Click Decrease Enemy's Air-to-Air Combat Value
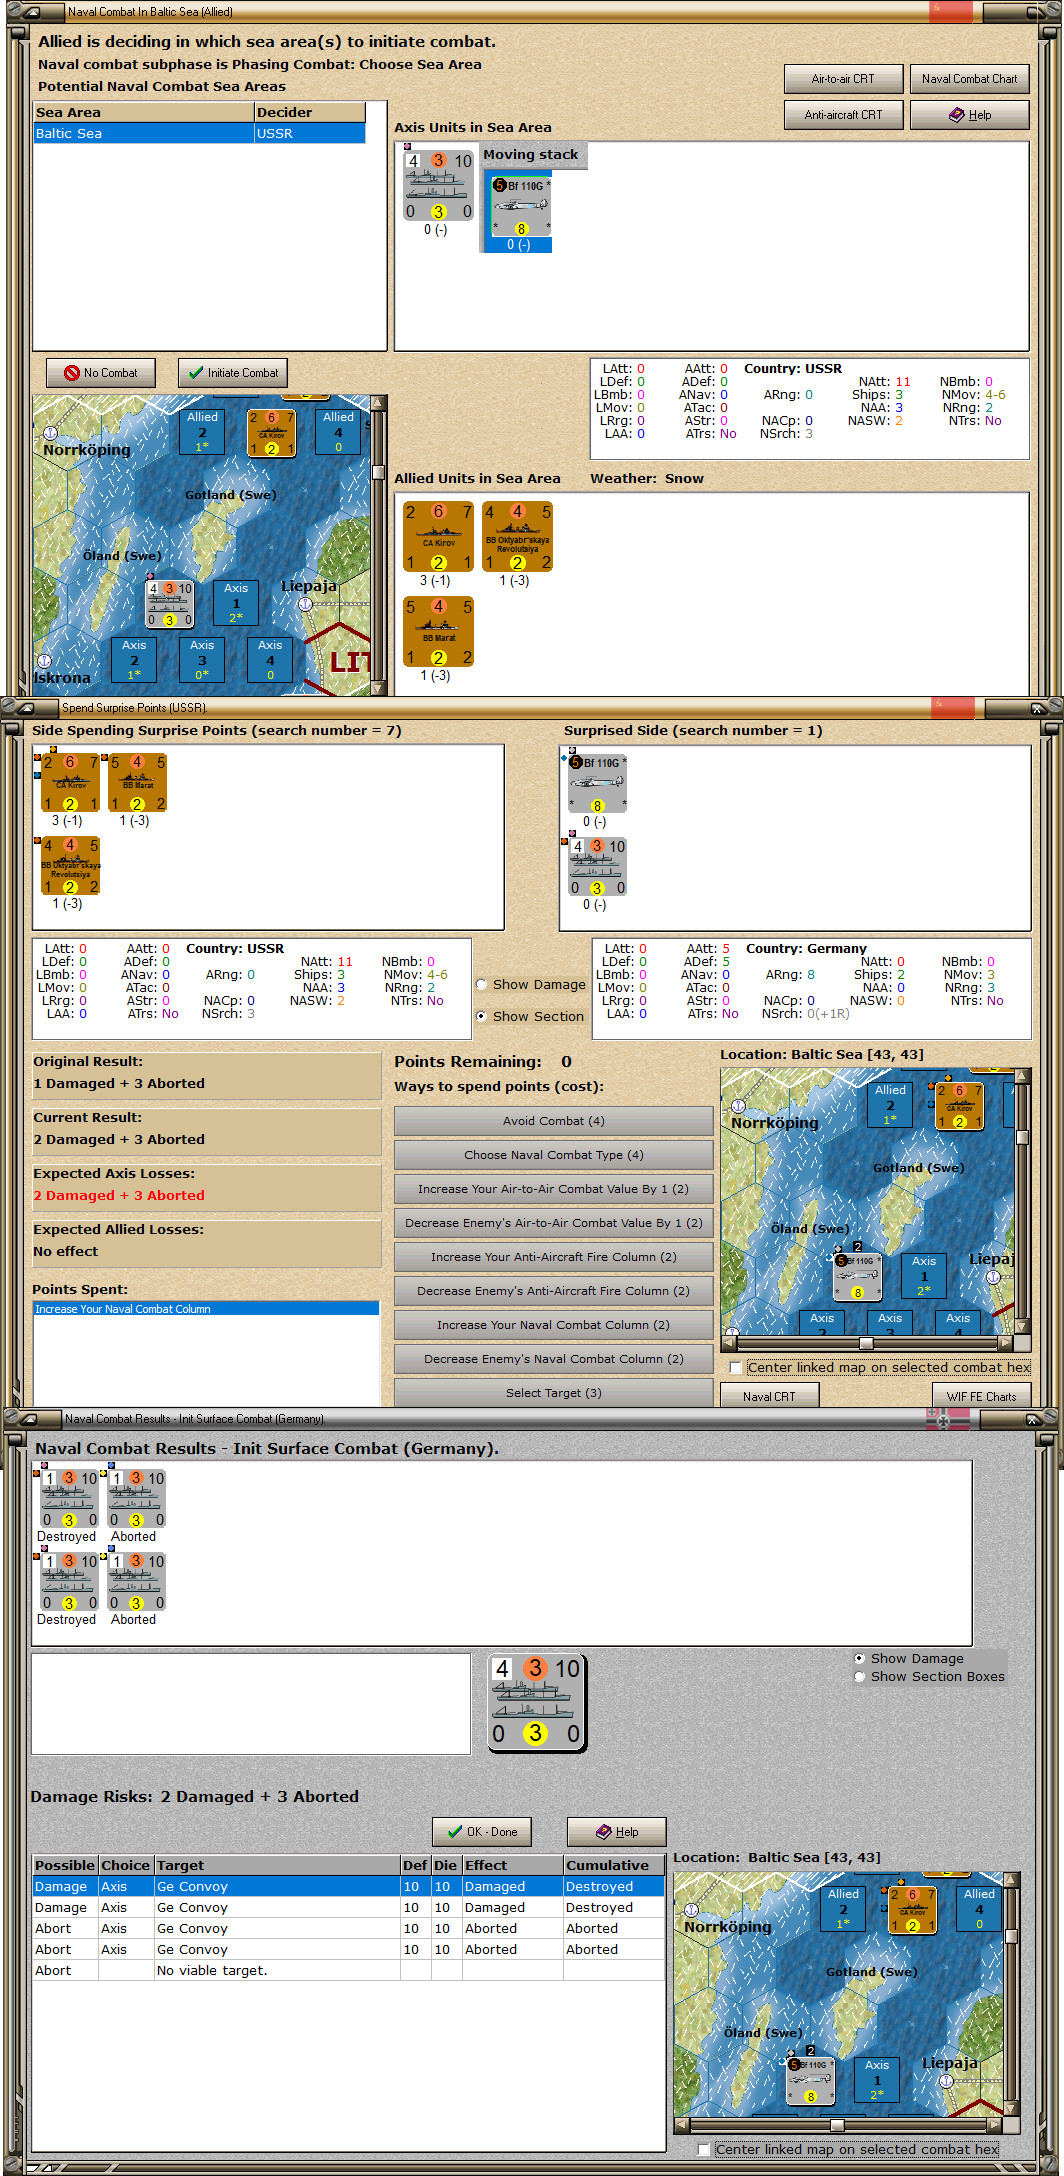The height and width of the screenshot is (2176, 1064). 553,1223
